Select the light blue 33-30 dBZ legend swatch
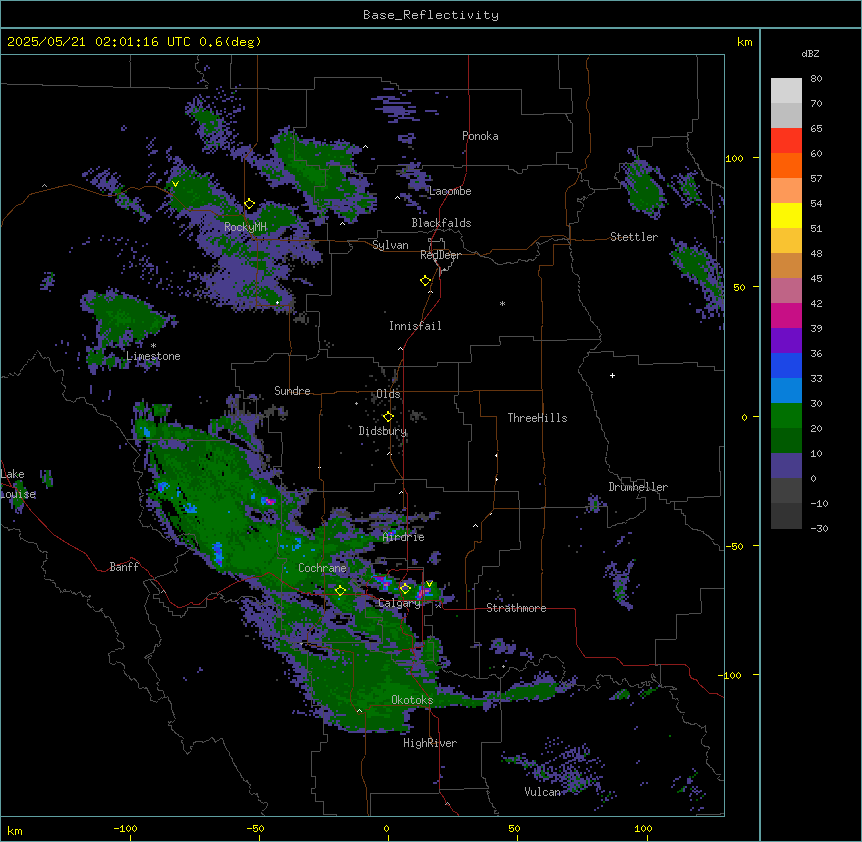Image resolution: width=862 pixels, height=842 pixels. pos(786,390)
